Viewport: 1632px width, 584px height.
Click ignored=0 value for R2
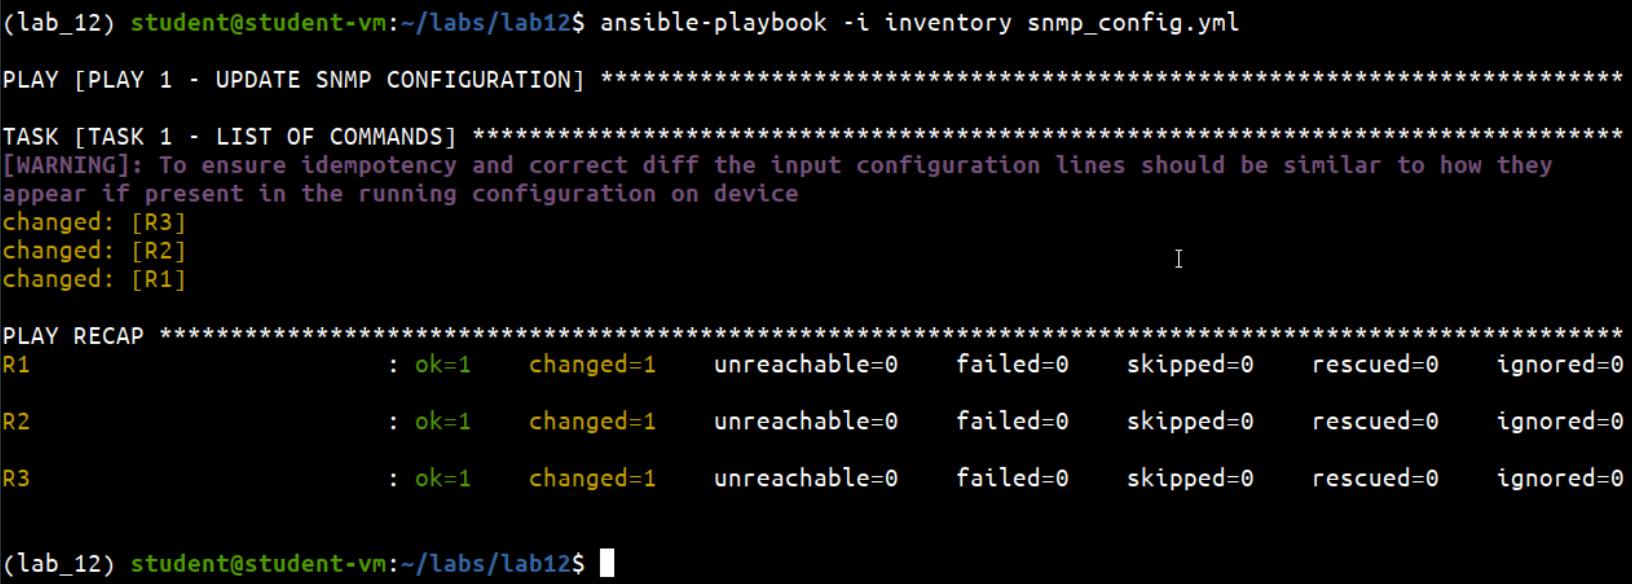coord(1560,422)
